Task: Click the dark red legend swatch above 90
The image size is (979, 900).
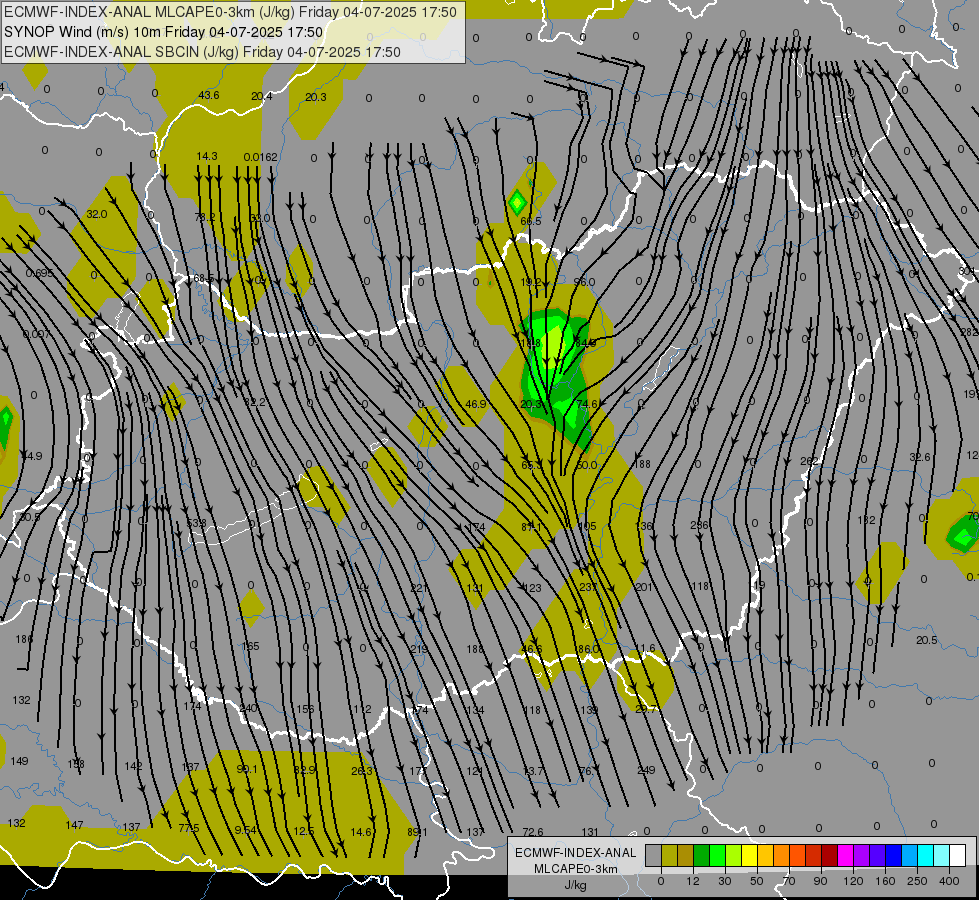Action: click(829, 855)
